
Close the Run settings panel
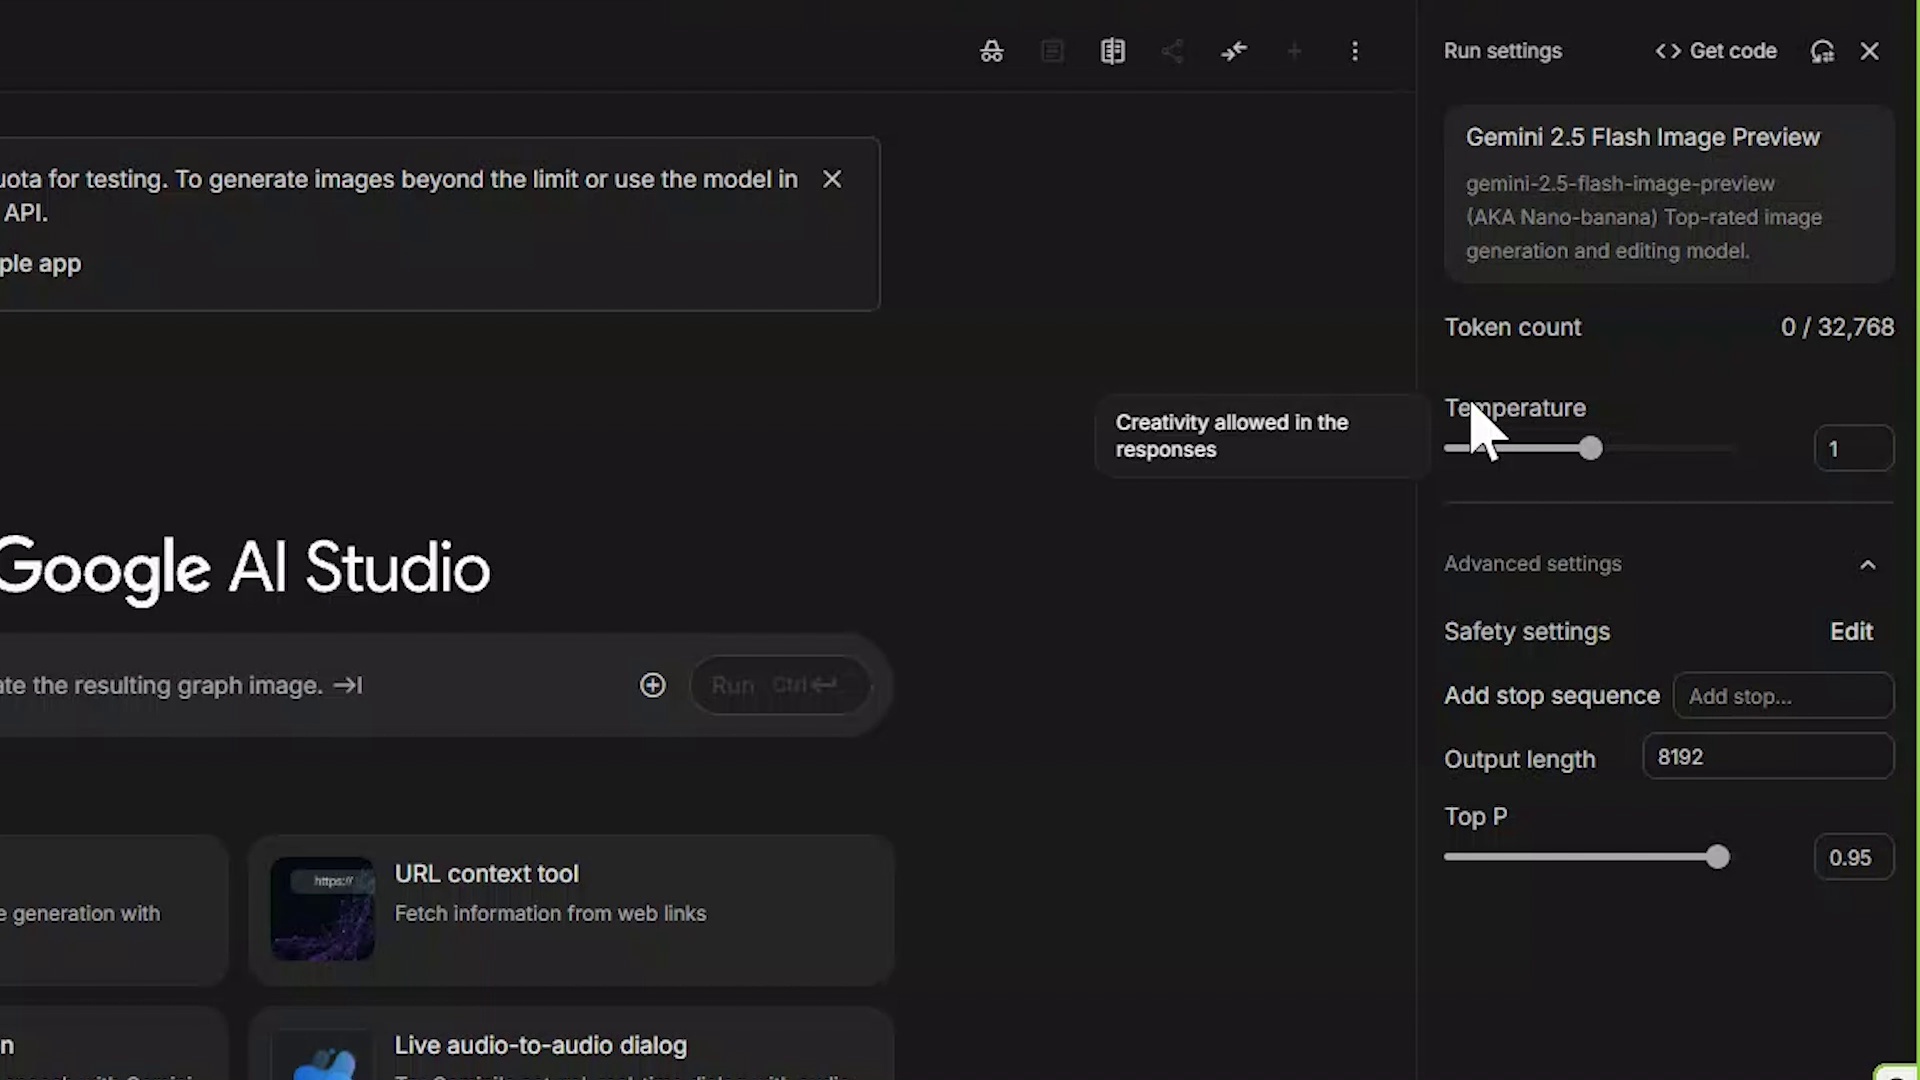click(x=1869, y=51)
